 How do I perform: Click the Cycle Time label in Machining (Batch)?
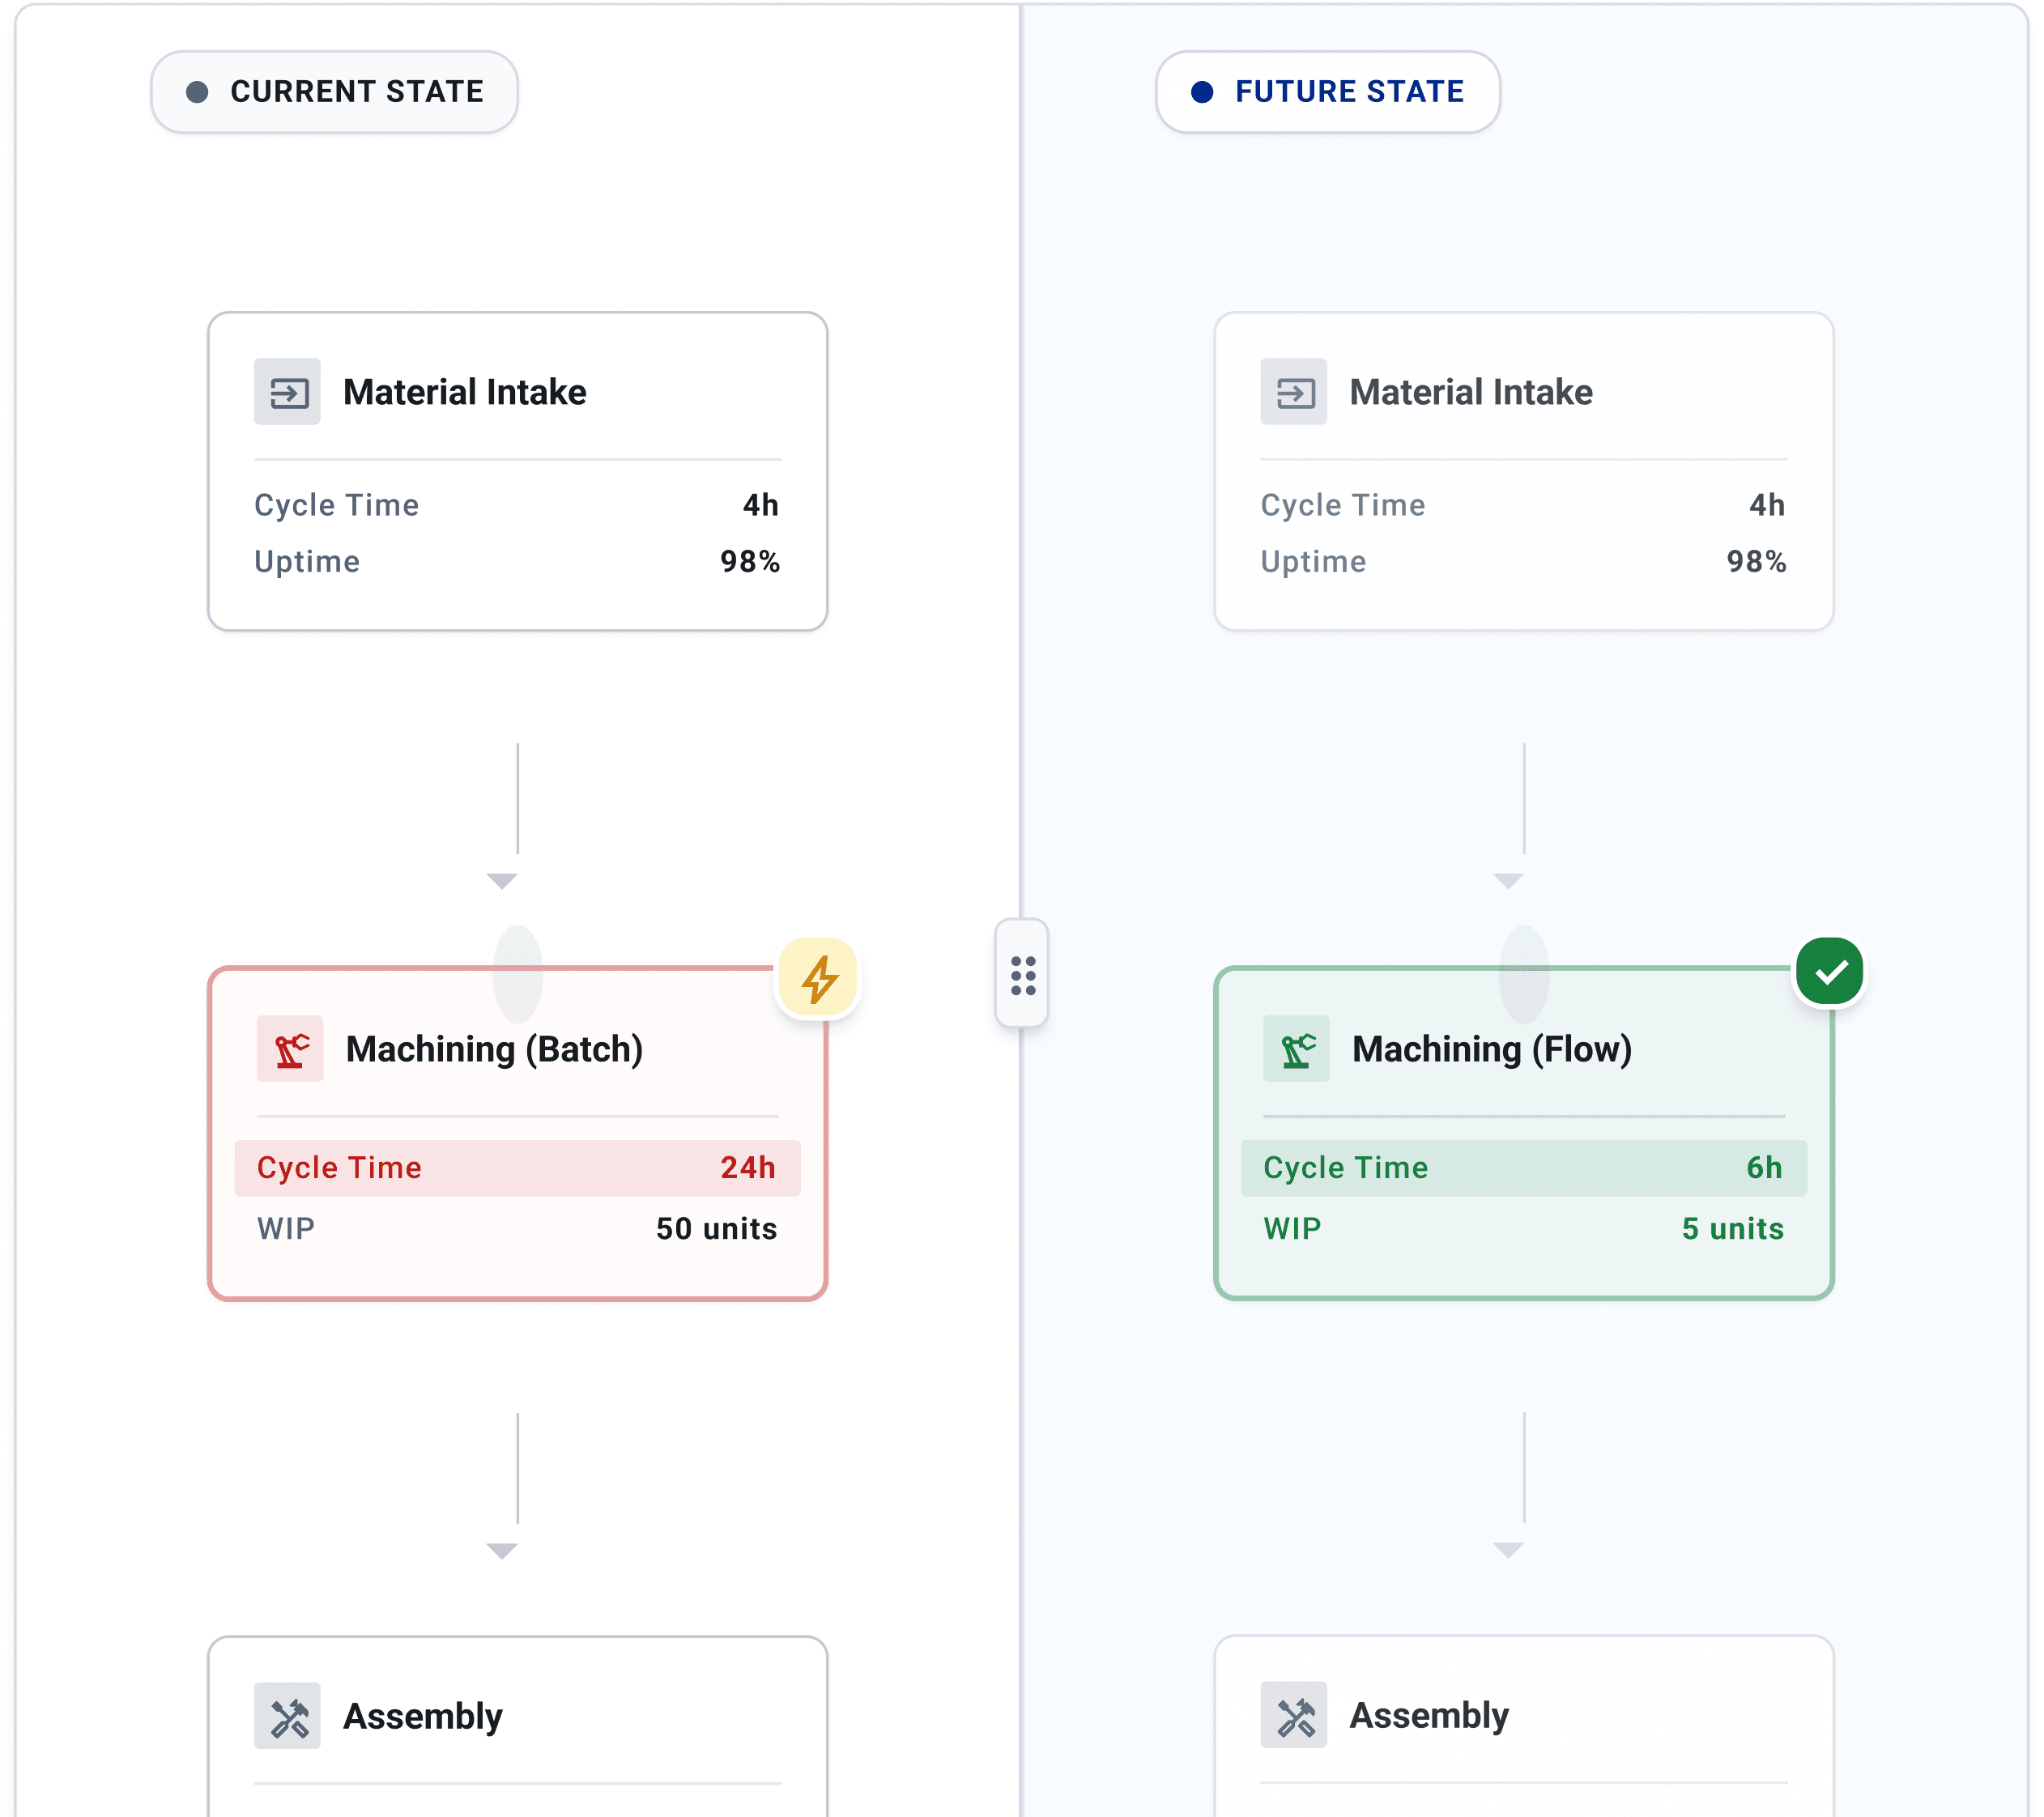(339, 1168)
